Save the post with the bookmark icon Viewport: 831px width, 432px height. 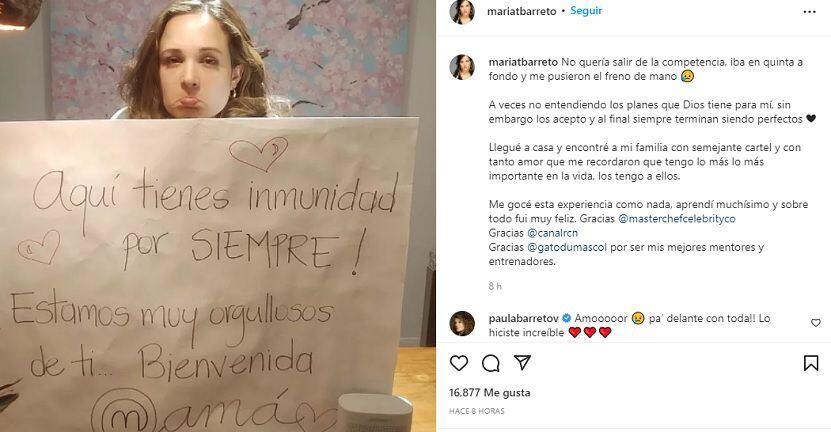tap(811, 363)
